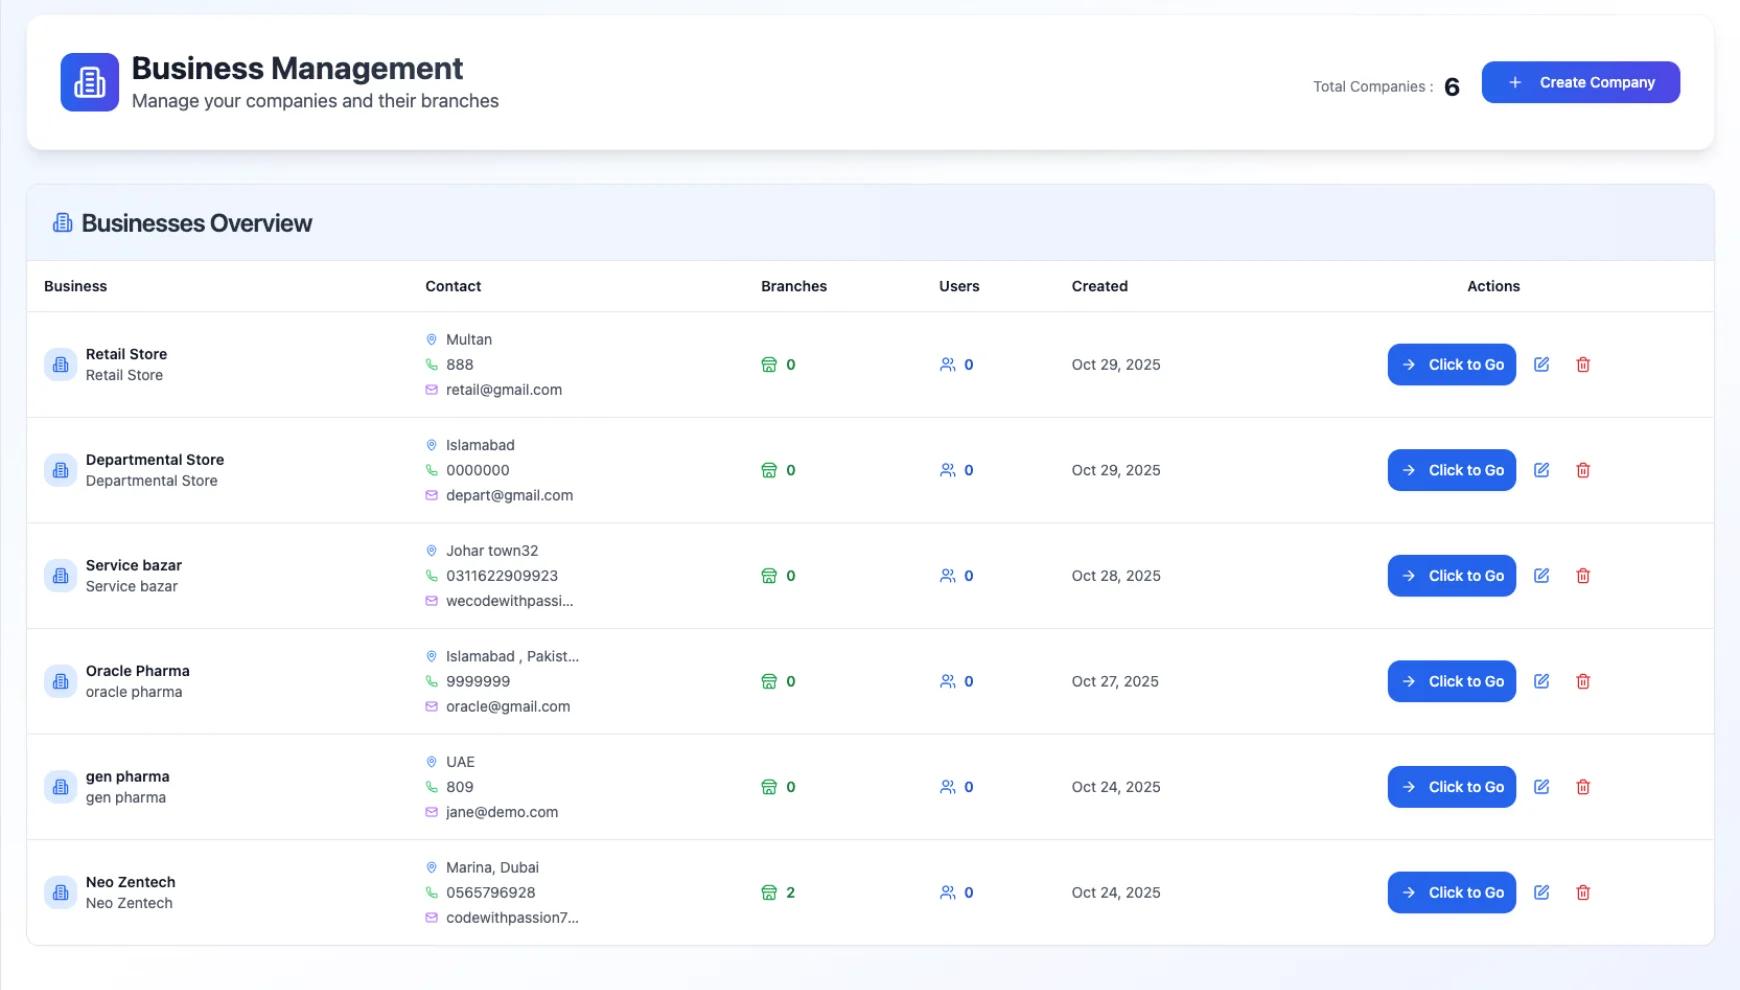Click the Oracle Pharma building icon

click(60, 681)
